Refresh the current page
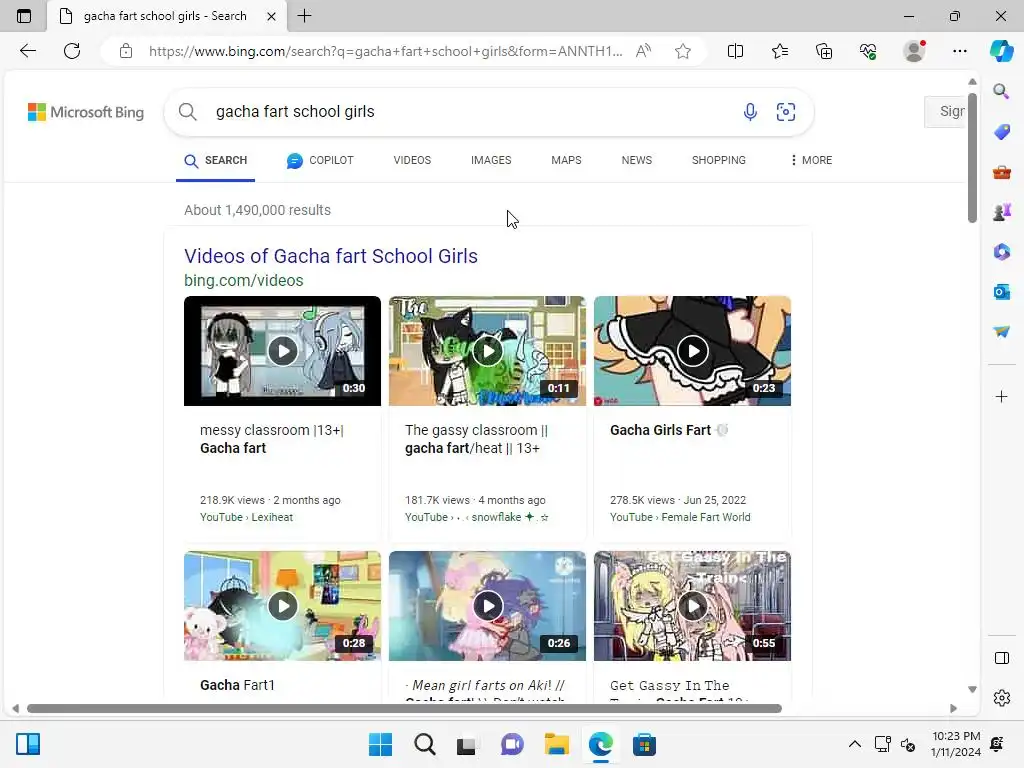Viewport: 1024px width, 768px height. click(72, 51)
